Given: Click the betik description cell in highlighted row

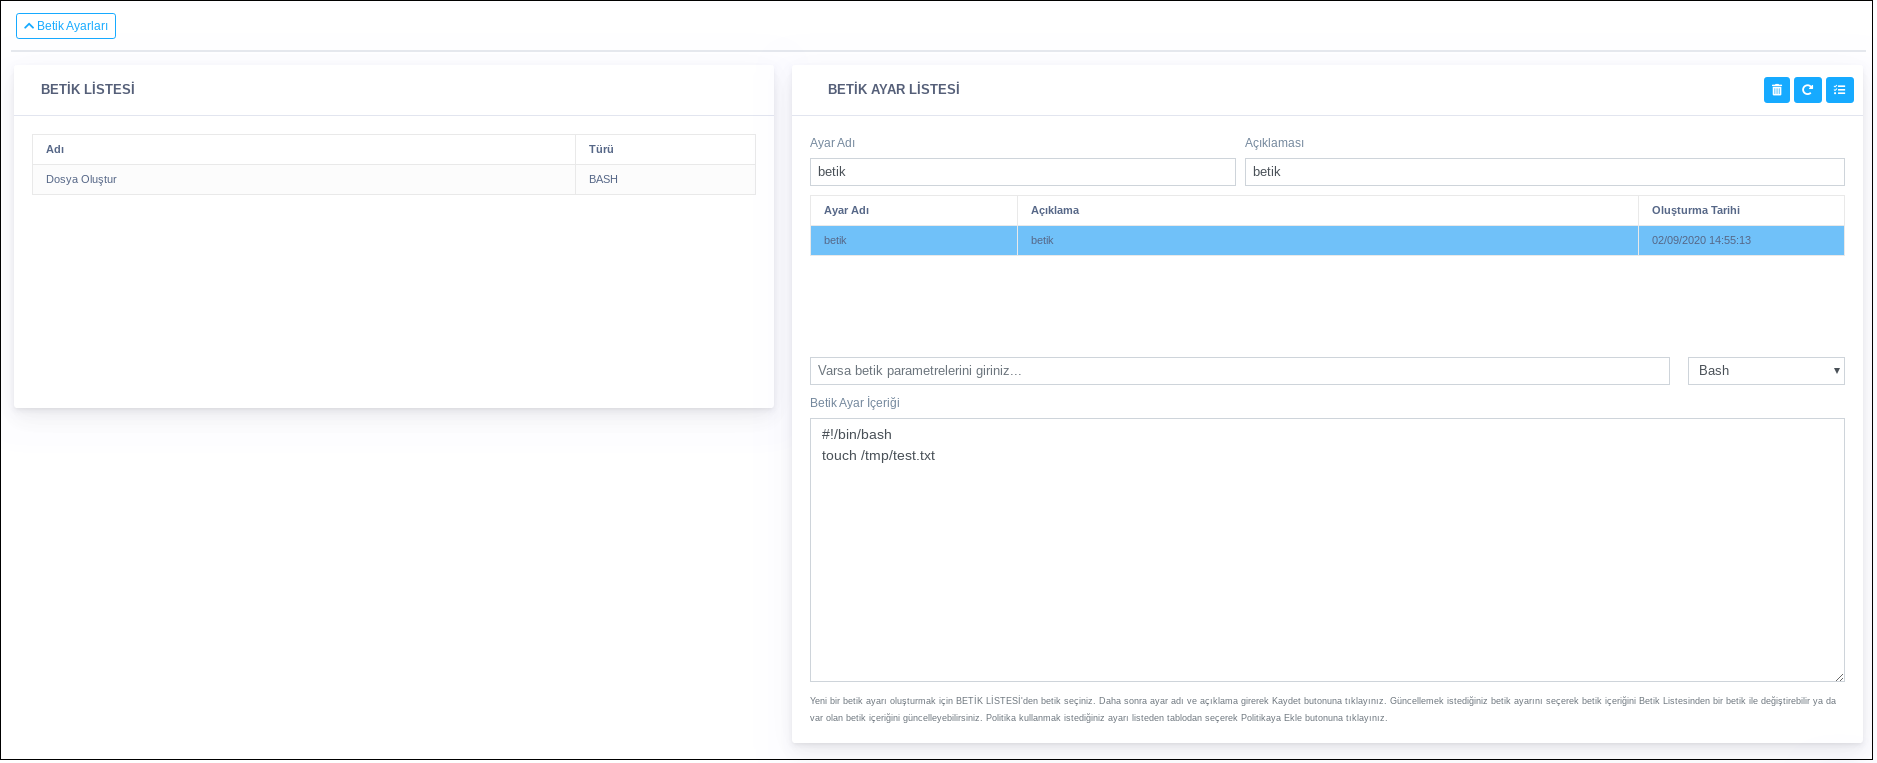Looking at the screenshot, I should pos(1042,241).
